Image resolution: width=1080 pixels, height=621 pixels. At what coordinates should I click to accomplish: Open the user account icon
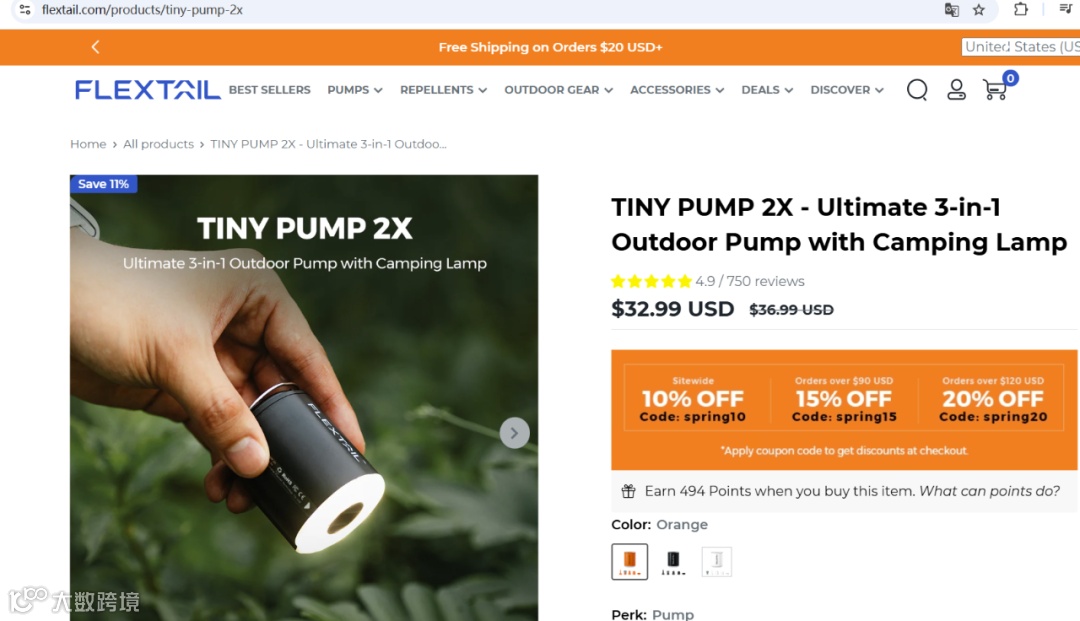pyautogui.click(x=956, y=90)
